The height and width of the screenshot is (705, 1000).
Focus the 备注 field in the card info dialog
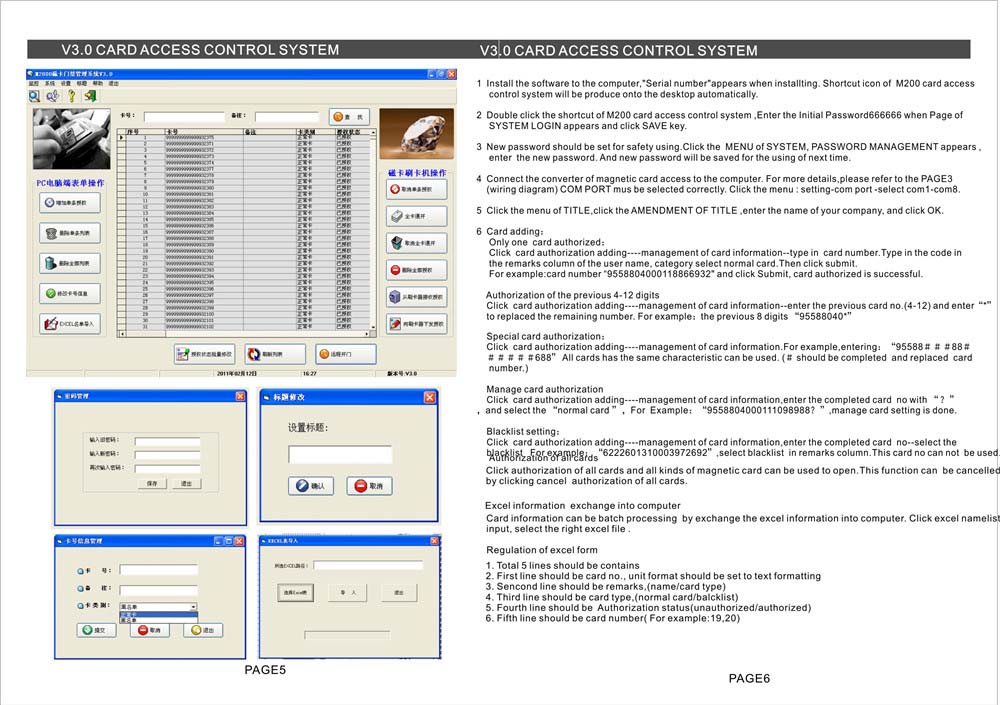159,590
